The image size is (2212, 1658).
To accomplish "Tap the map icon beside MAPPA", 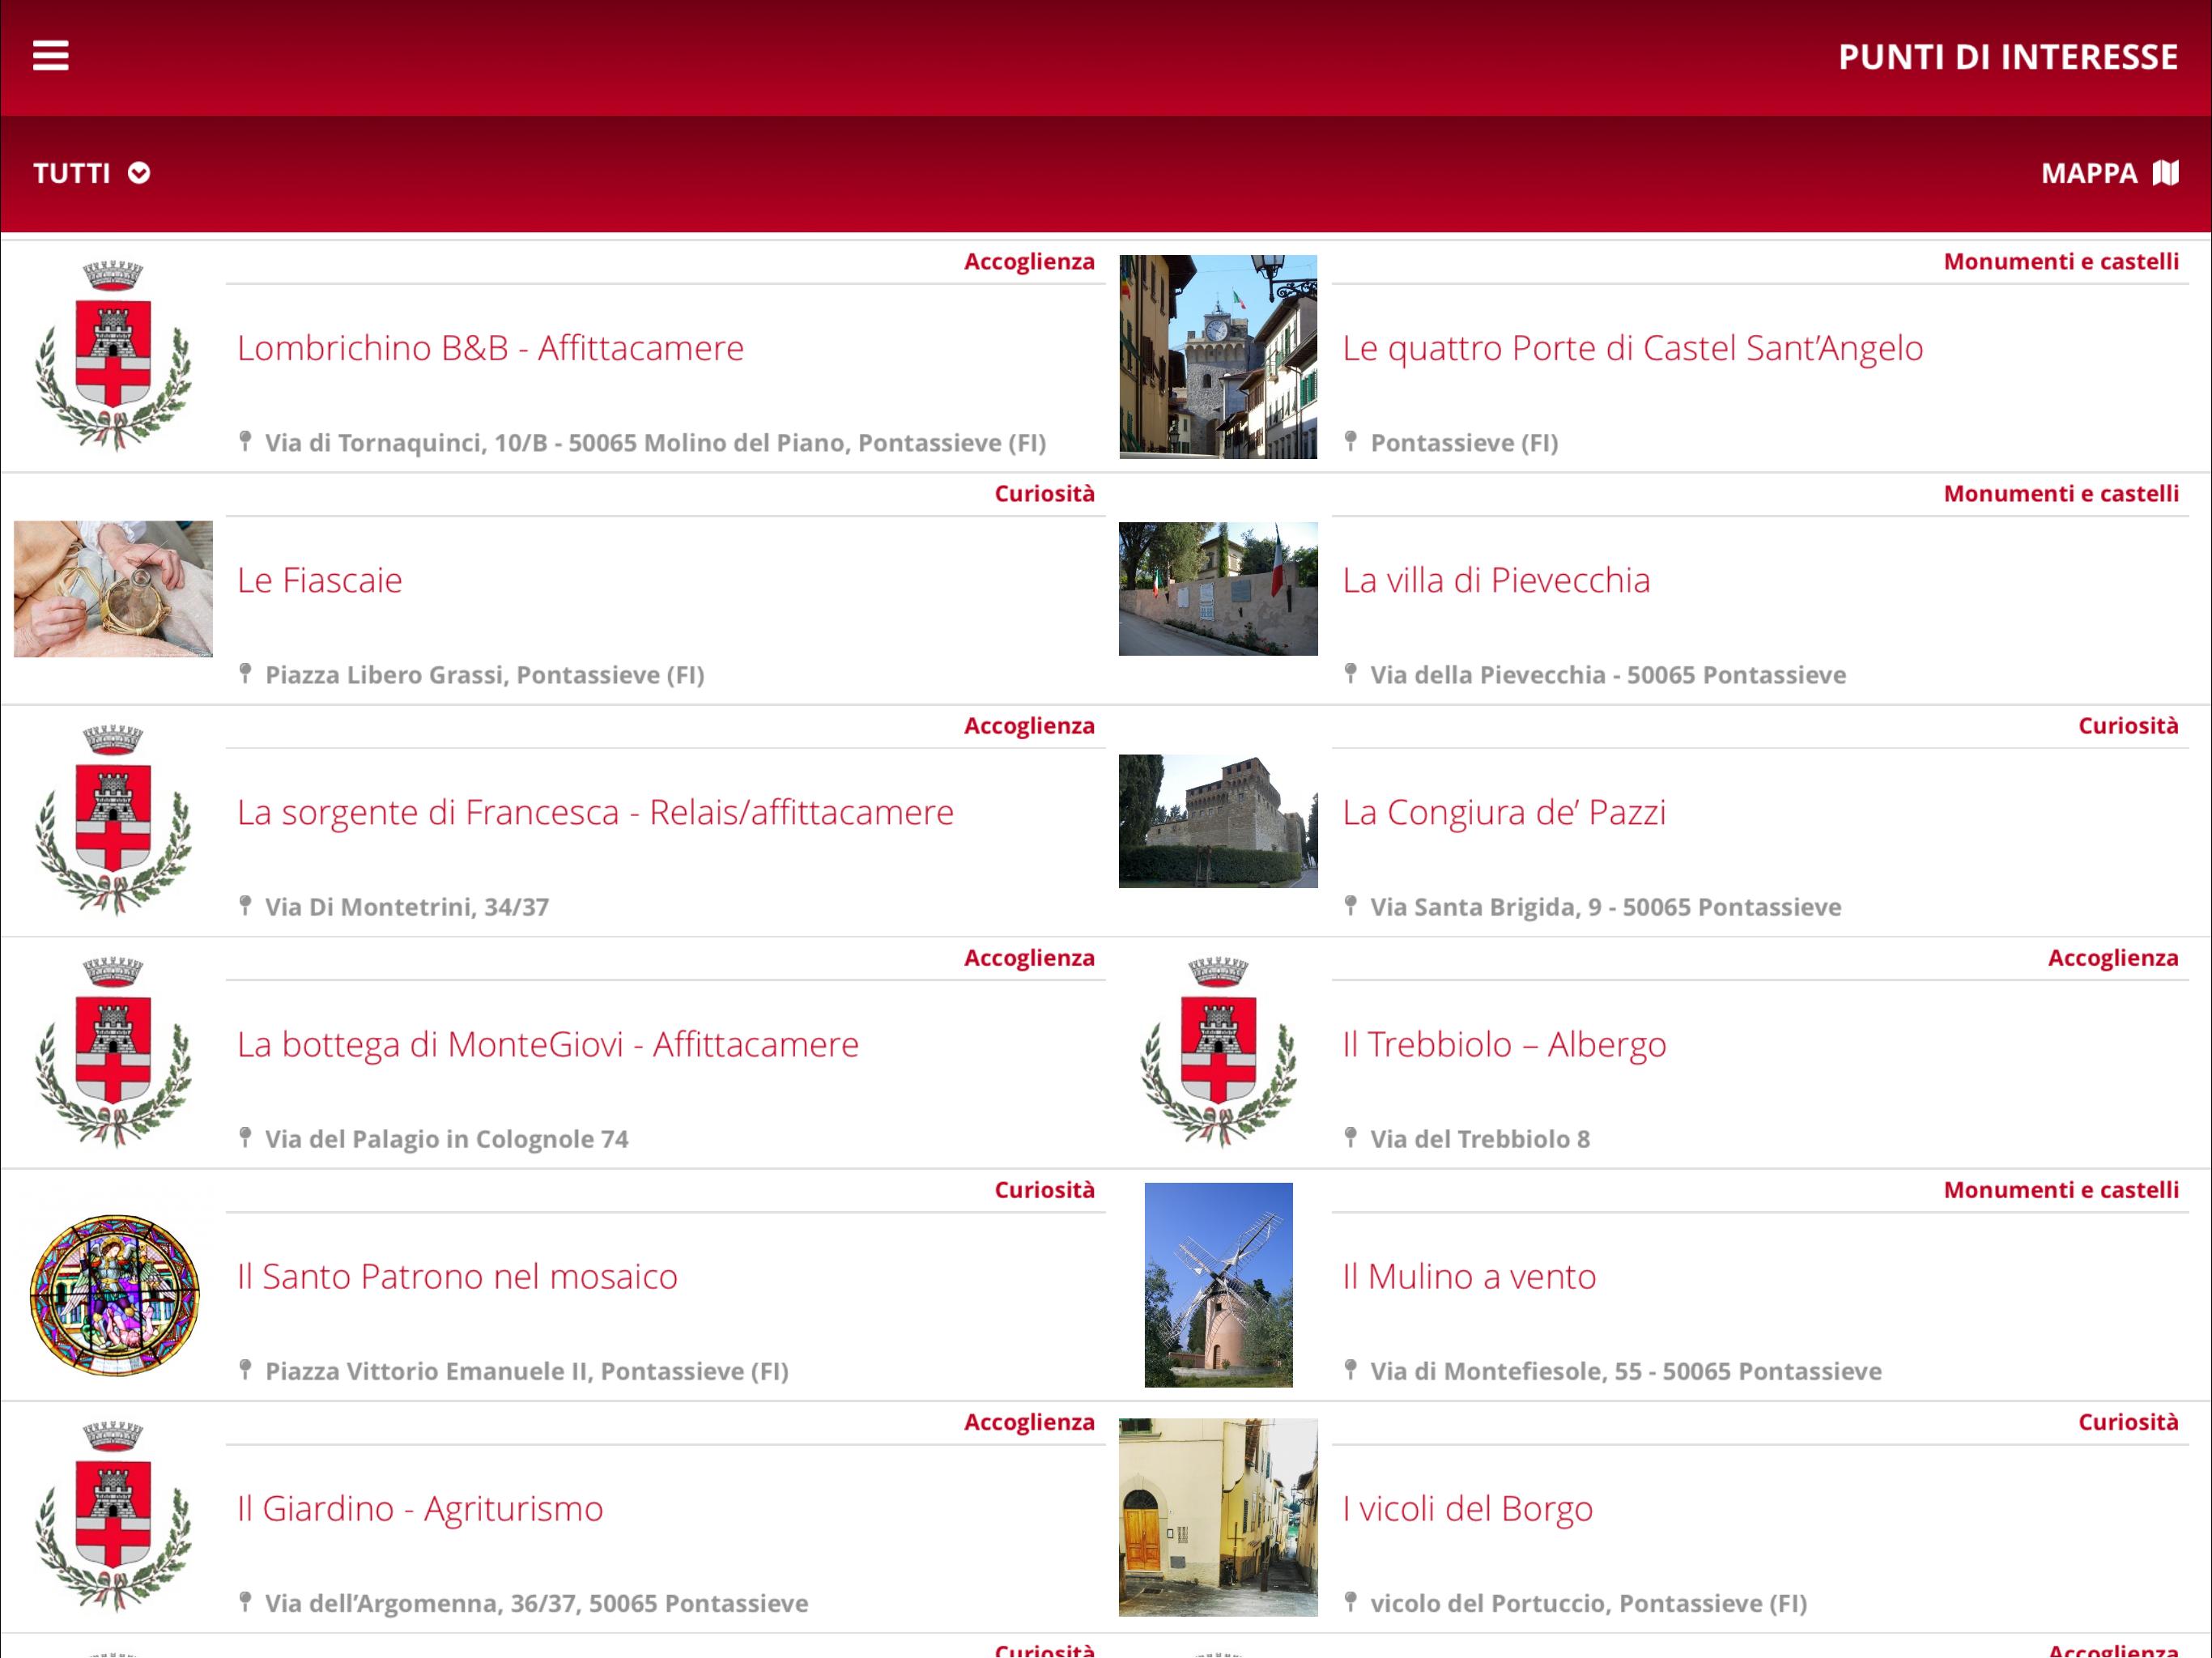I will tap(2165, 173).
